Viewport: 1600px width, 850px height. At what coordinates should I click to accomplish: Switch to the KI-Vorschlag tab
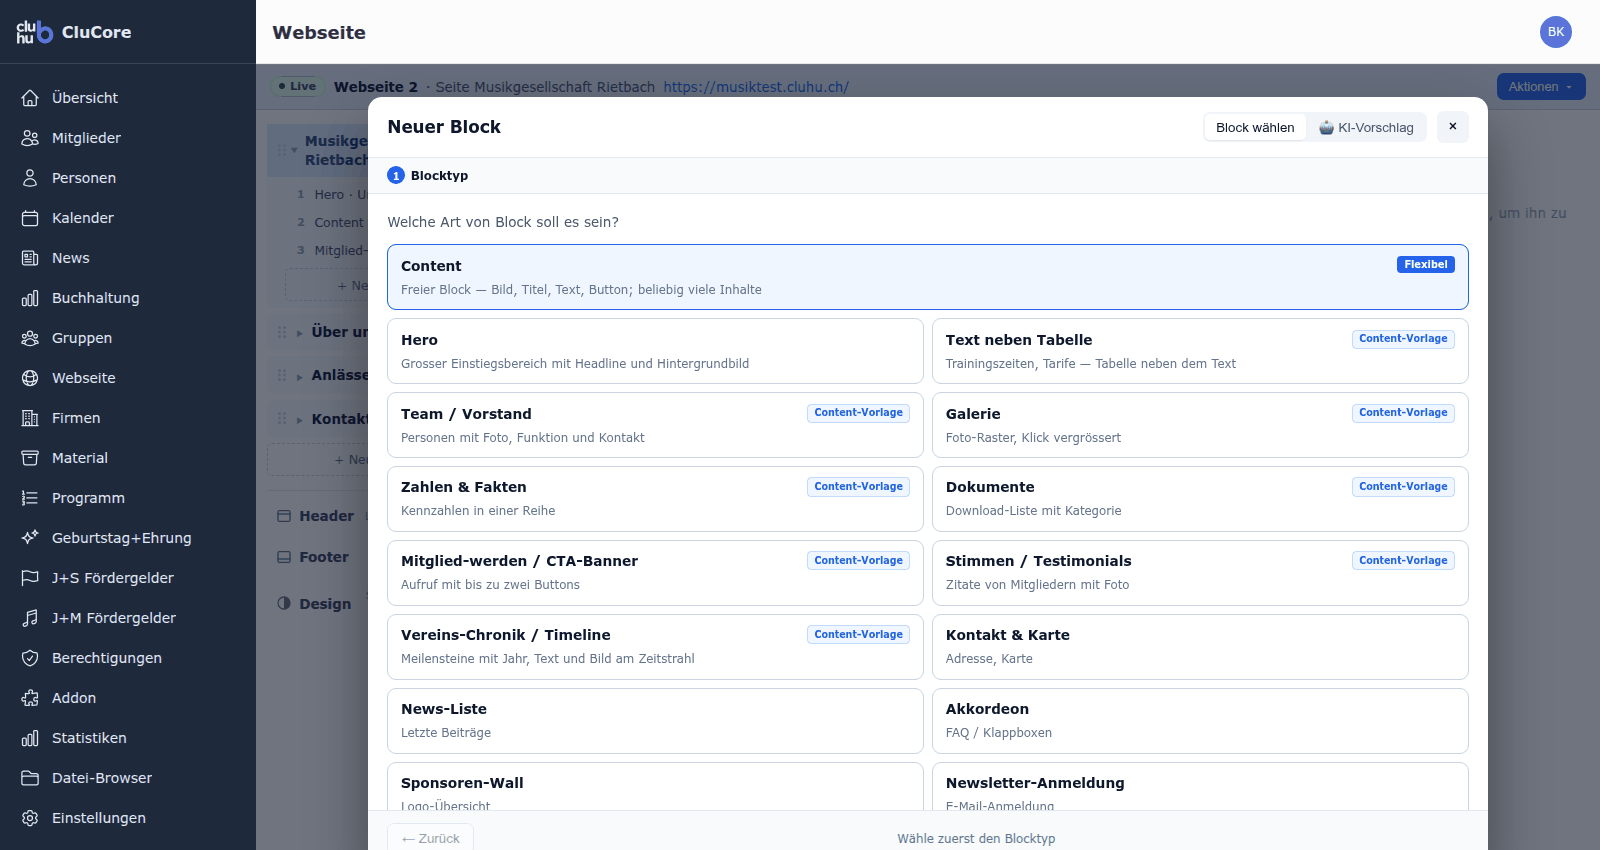click(1366, 127)
